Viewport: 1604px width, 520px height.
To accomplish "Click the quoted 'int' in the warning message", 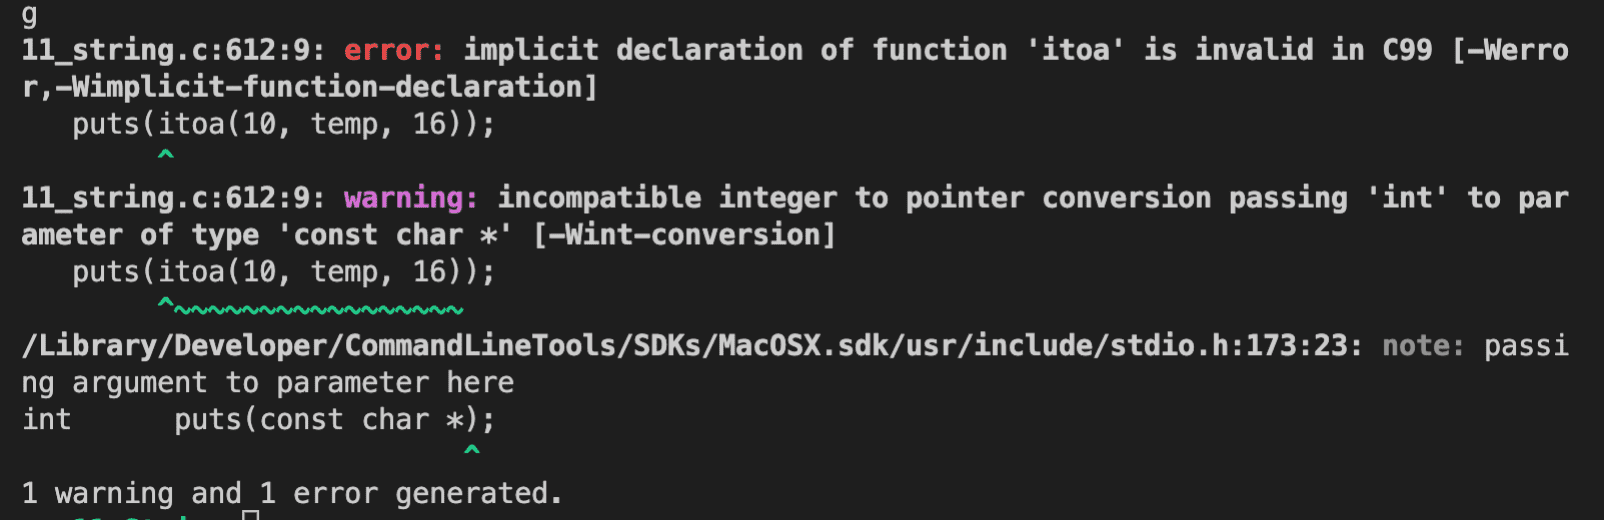I will pyautogui.click(x=1407, y=198).
